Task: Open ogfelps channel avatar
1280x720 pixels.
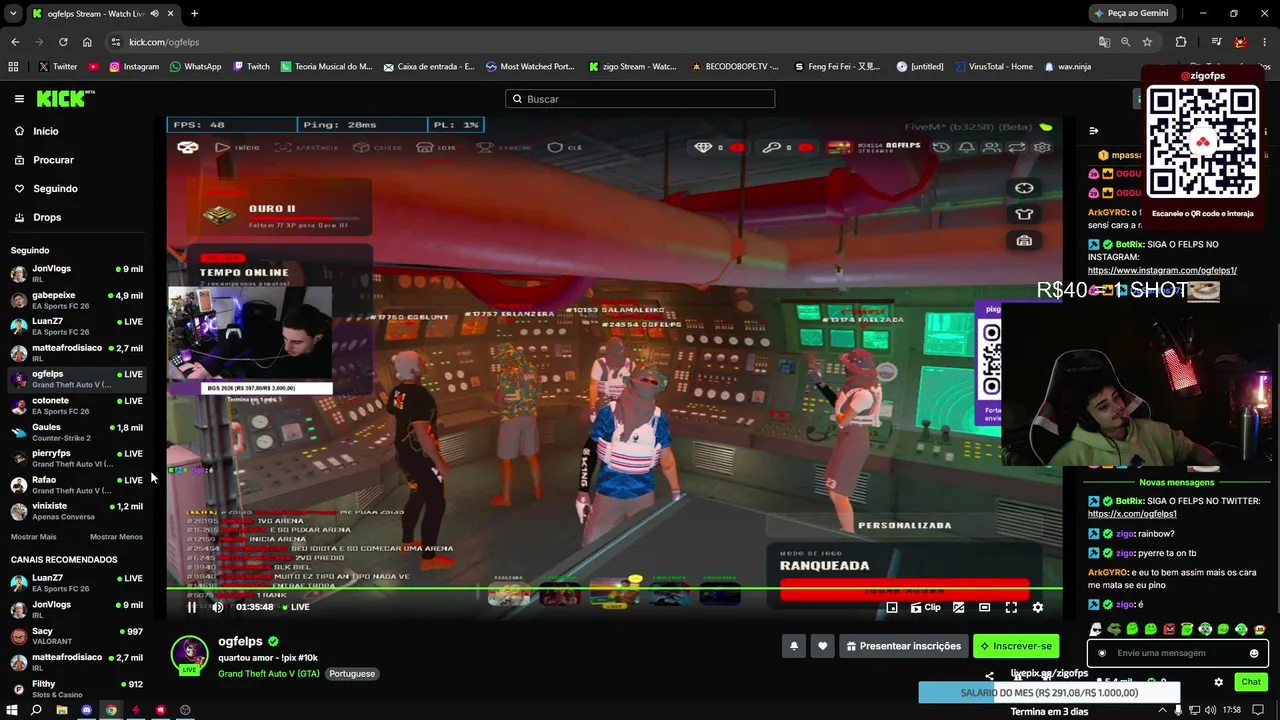Action: click(189, 654)
